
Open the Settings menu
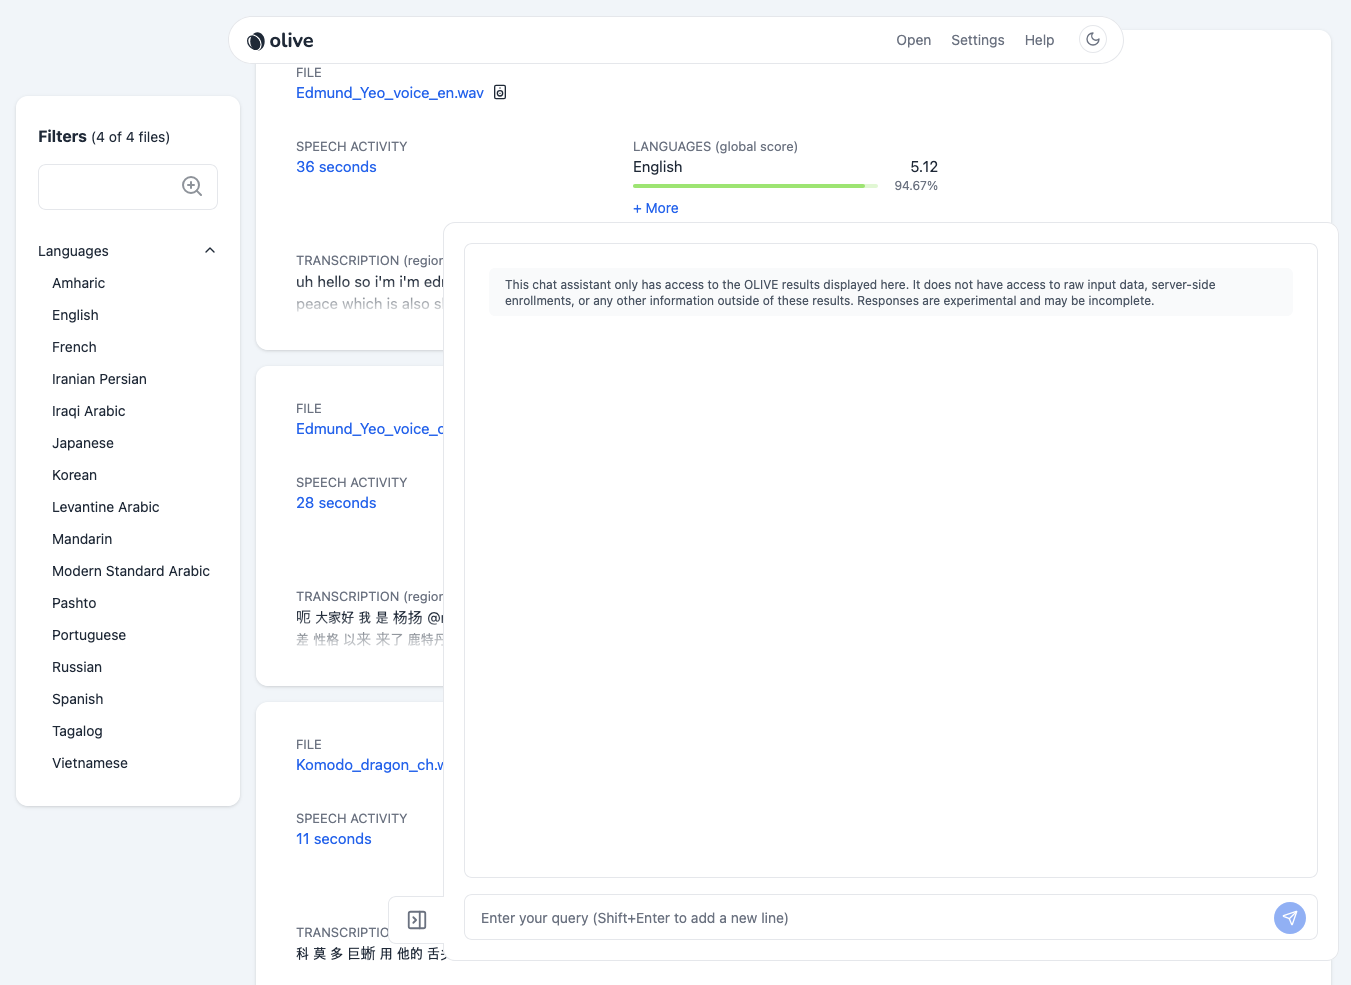point(977,40)
